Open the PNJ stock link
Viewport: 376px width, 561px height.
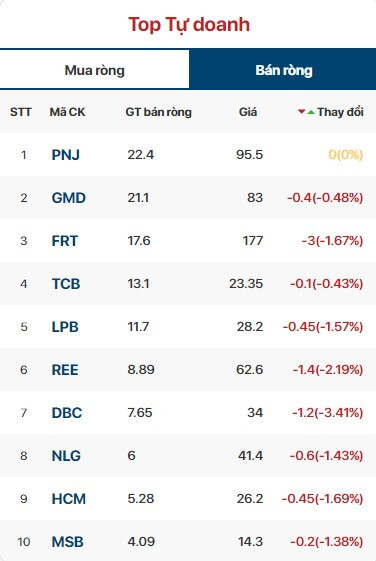point(66,155)
